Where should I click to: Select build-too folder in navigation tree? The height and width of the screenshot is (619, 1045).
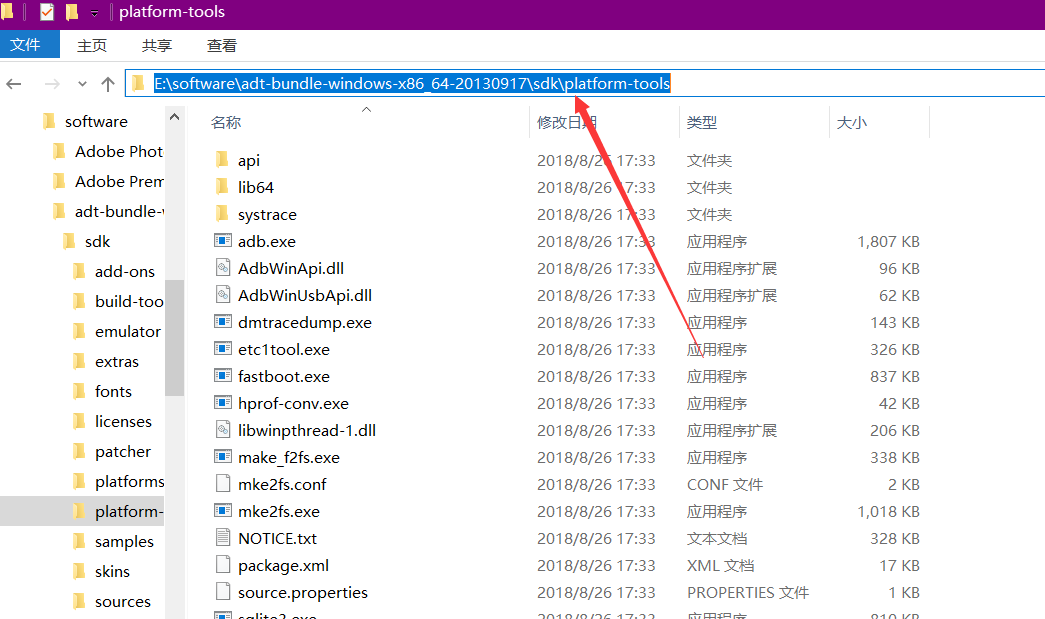pyautogui.click(x=129, y=301)
